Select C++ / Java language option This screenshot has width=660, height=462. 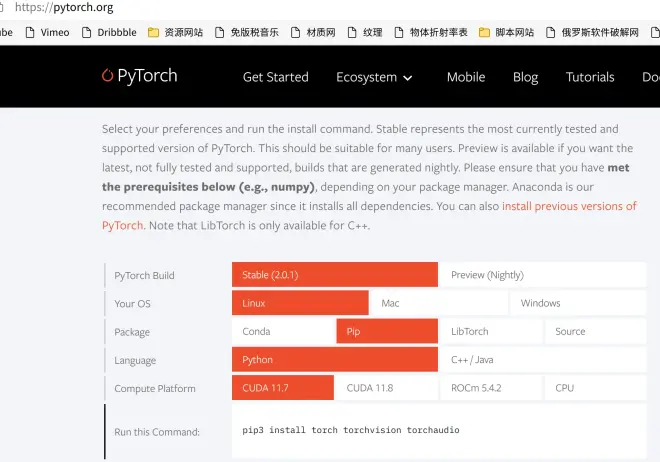point(542,359)
